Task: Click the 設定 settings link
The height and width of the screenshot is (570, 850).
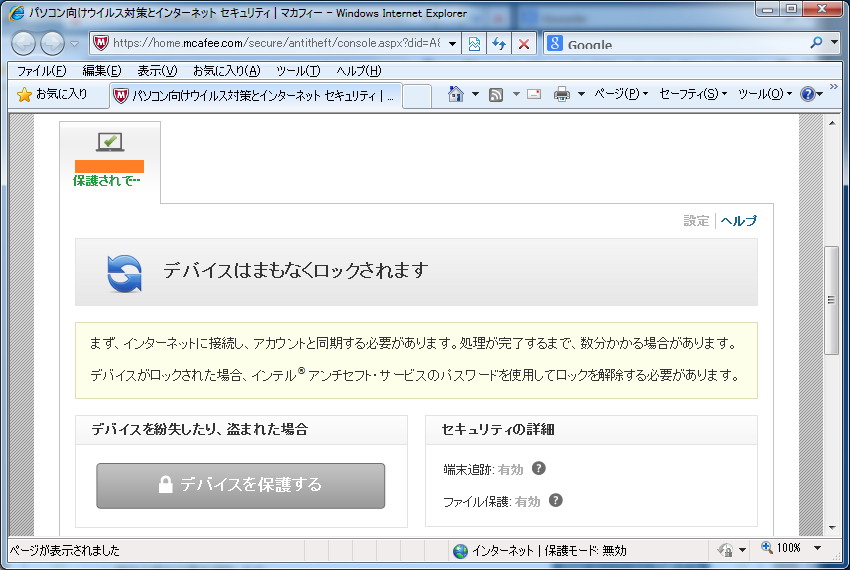Action: tap(696, 221)
